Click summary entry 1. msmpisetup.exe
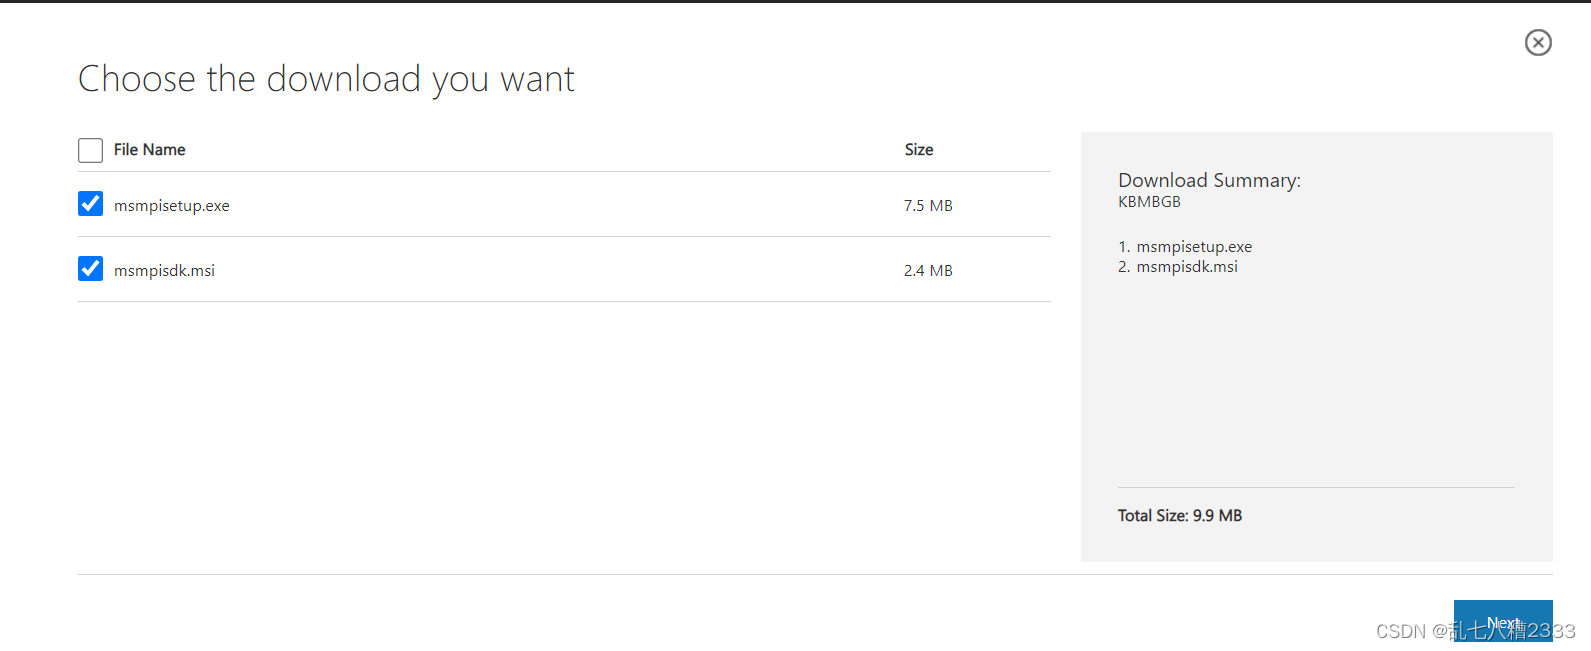 (x=1185, y=247)
